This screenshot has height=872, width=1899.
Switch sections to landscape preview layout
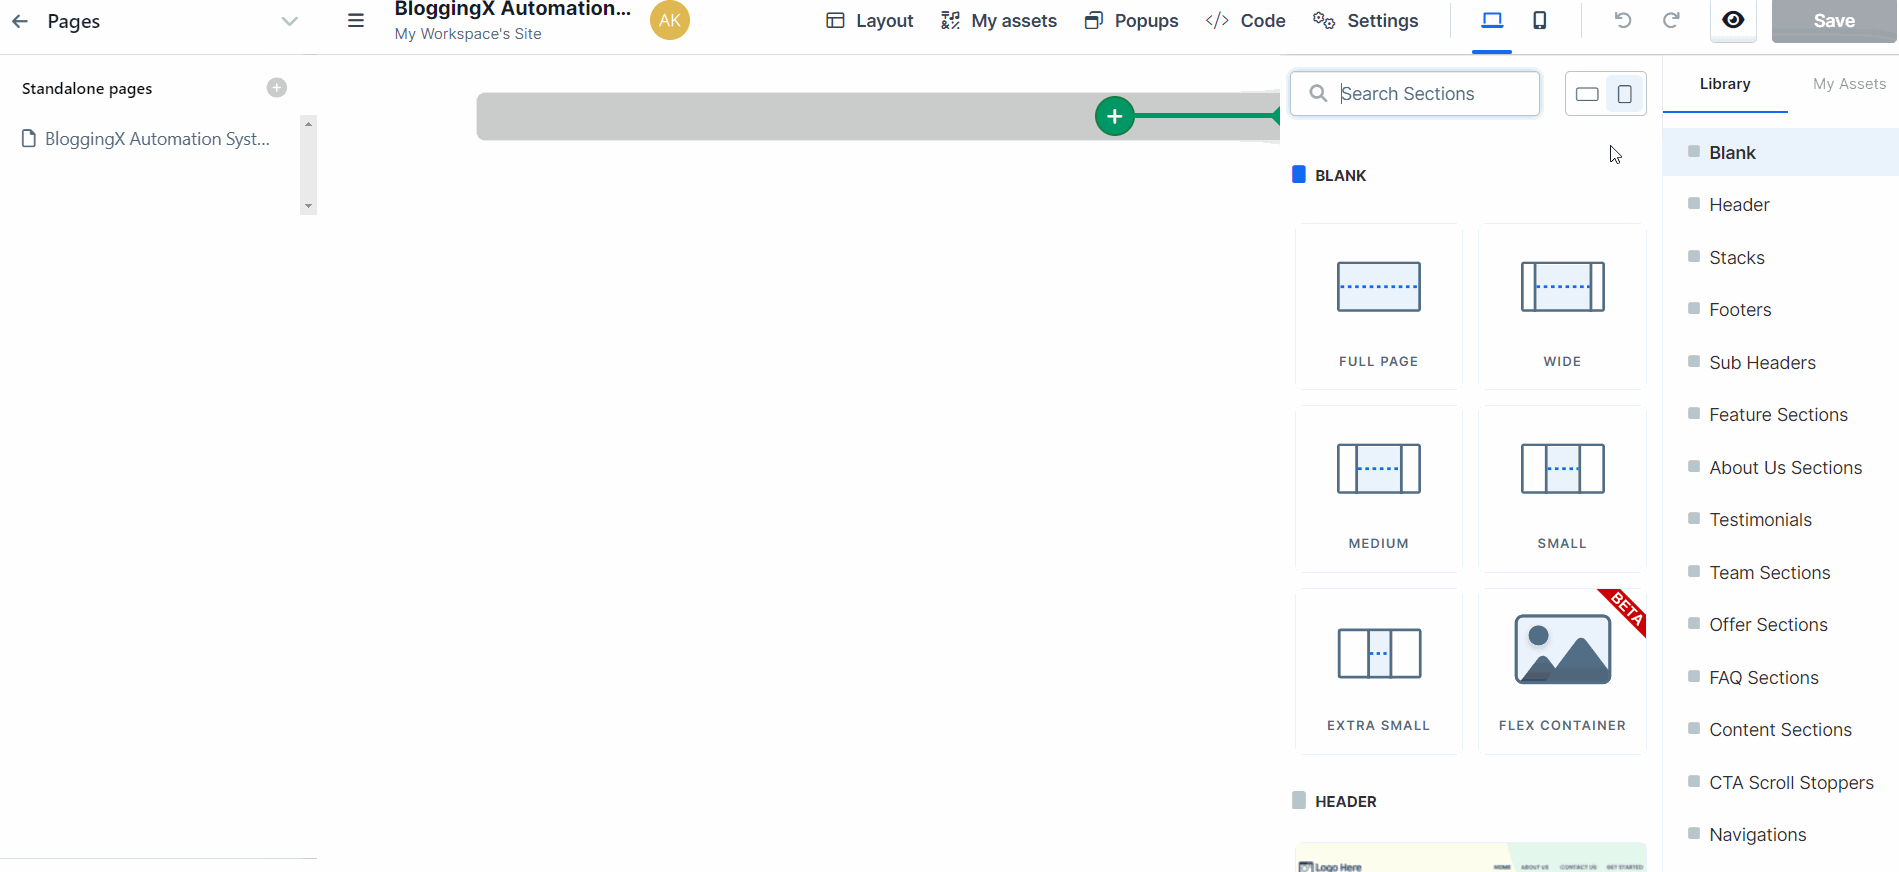point(1587,94)
